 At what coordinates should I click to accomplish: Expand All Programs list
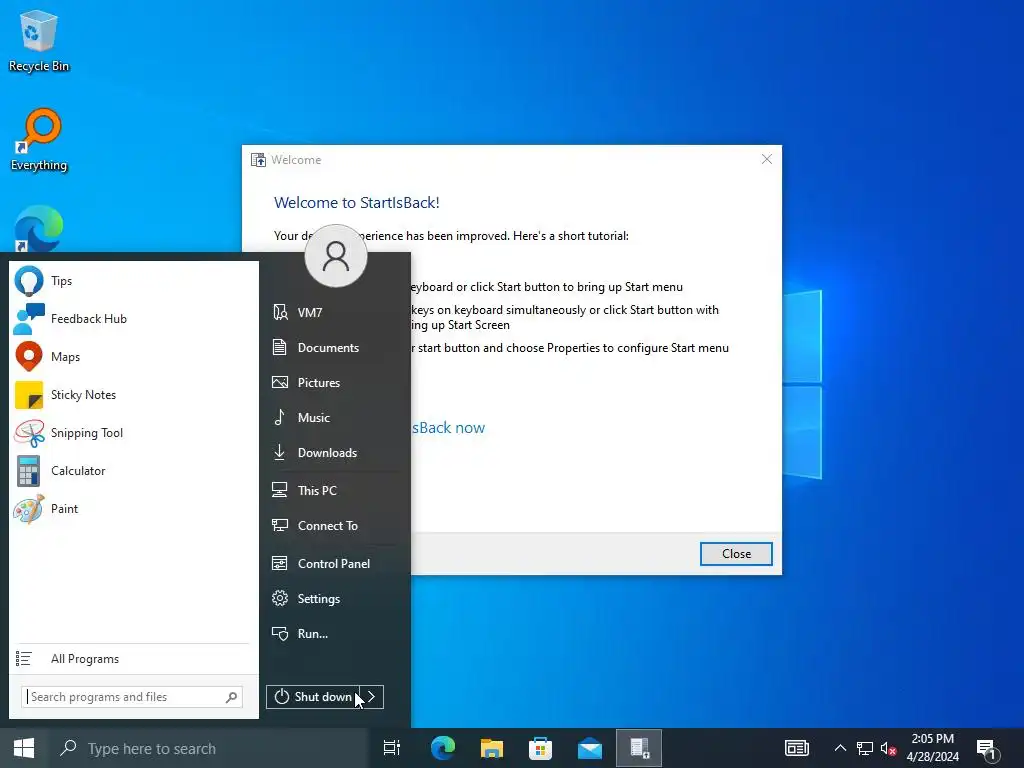134,659
